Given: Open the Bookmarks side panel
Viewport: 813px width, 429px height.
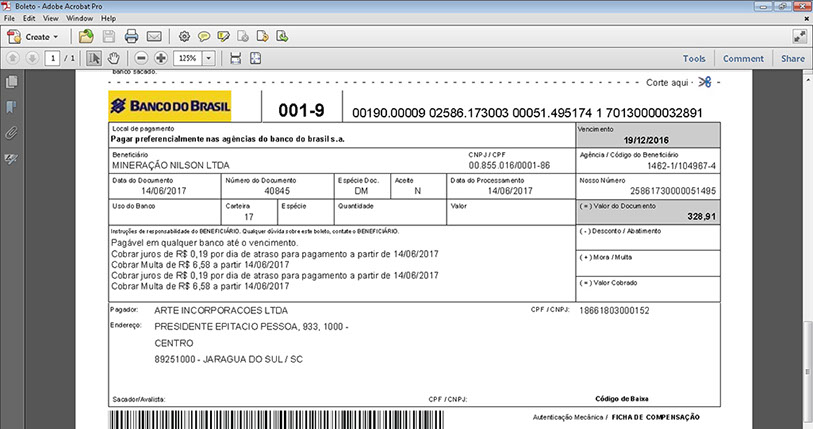Looking at the screenshot, I should click(x=12, y=107).
